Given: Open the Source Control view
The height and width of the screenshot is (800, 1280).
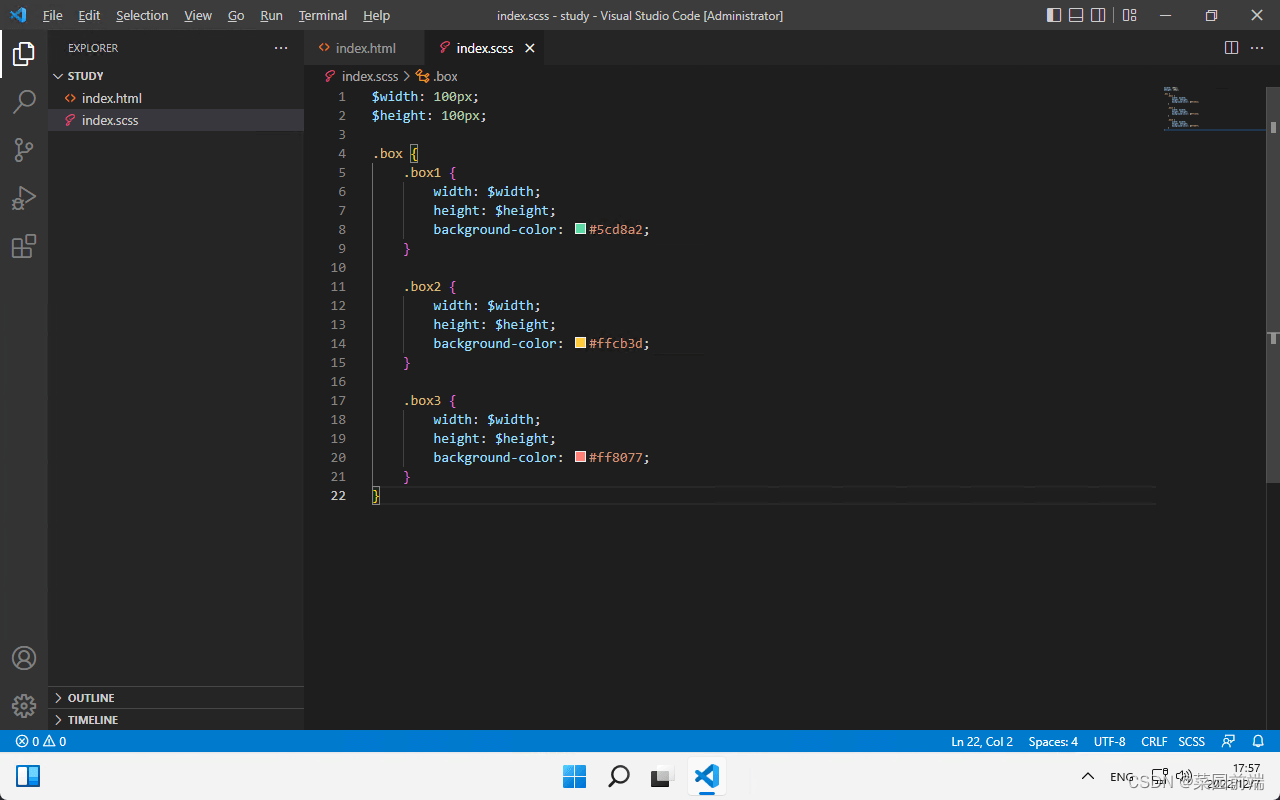Looking at the screenshot, I should click(x=24, y=150).
